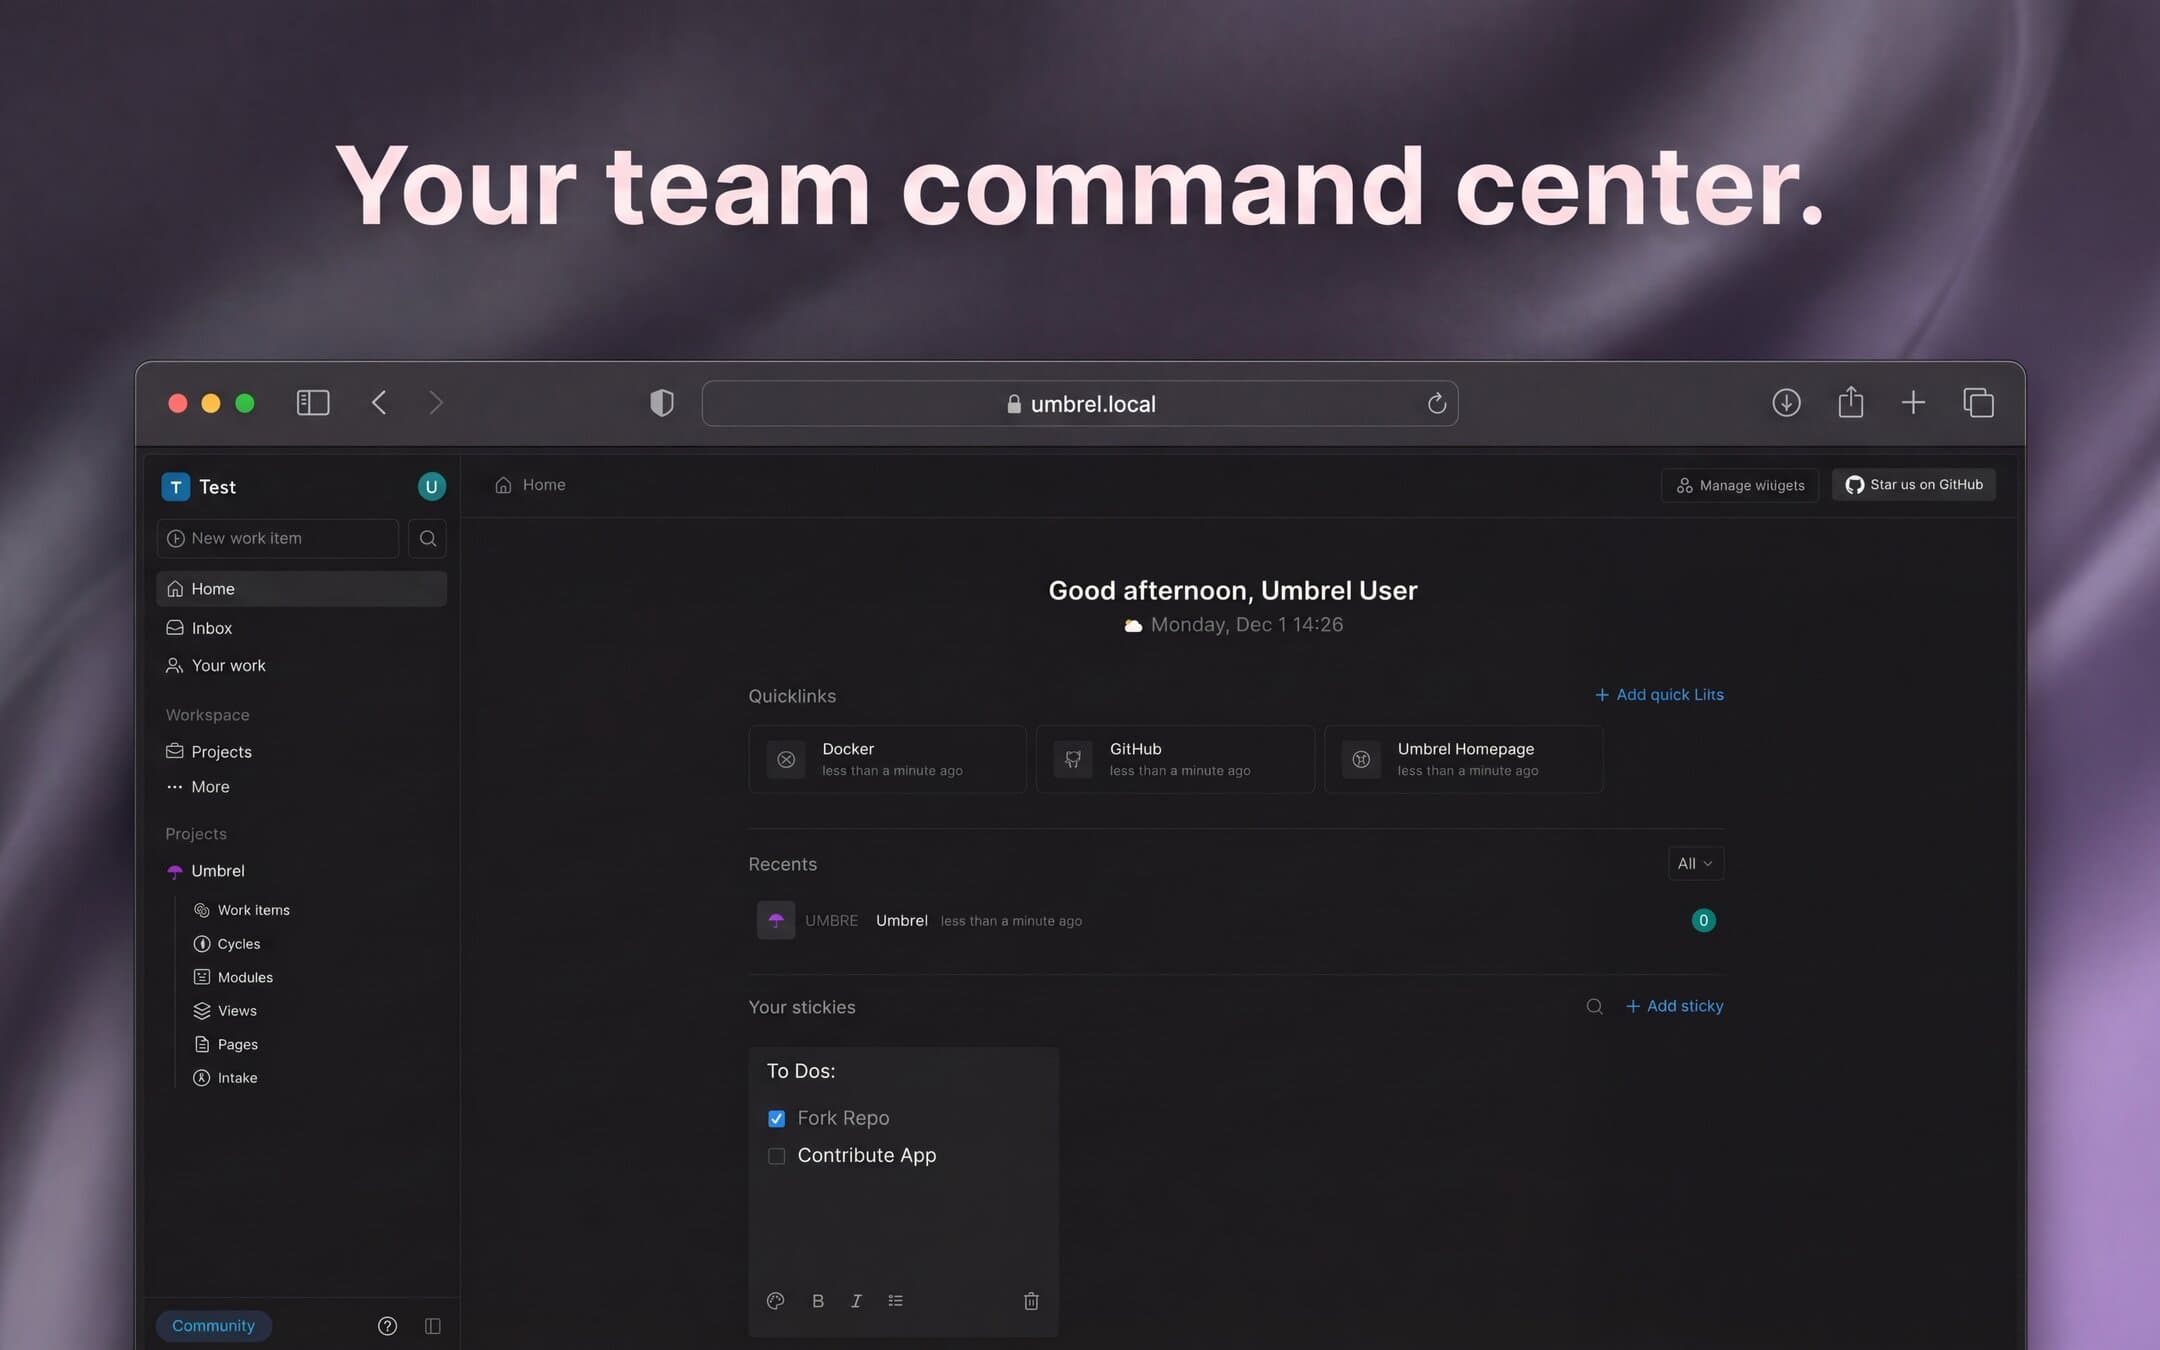Collapse the Umbrel project tree
Viewport: 2160px width, 1350px height.
pos(217,871)
